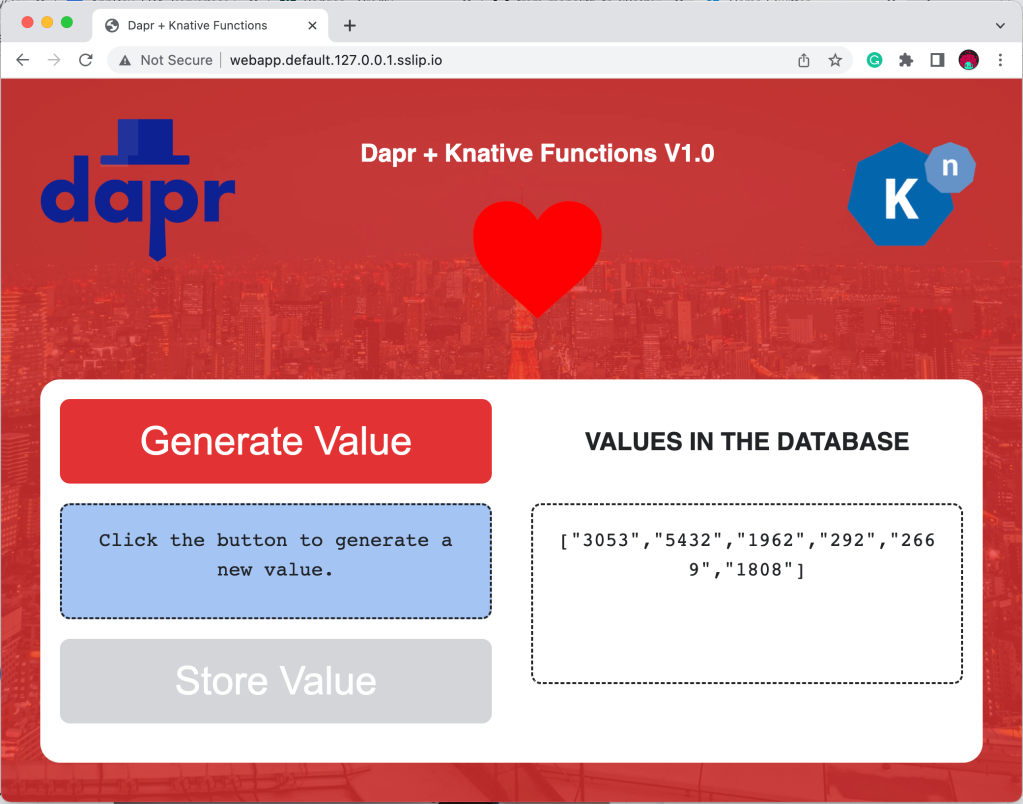Screen dimensions: 1023x804
Task: Expand the tab search chevron
Action: (1000, 25)
